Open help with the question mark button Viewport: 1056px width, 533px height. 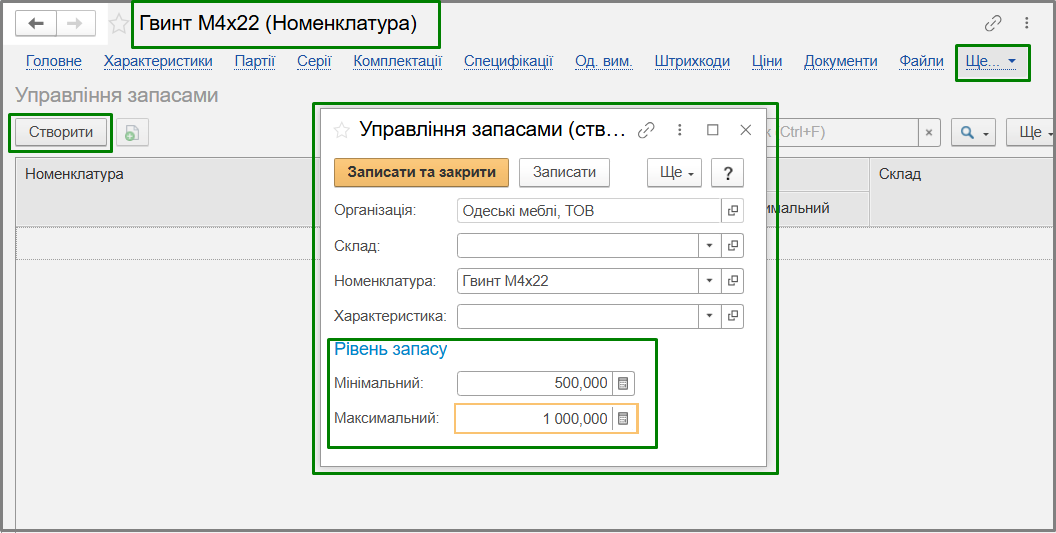point(727,173)
